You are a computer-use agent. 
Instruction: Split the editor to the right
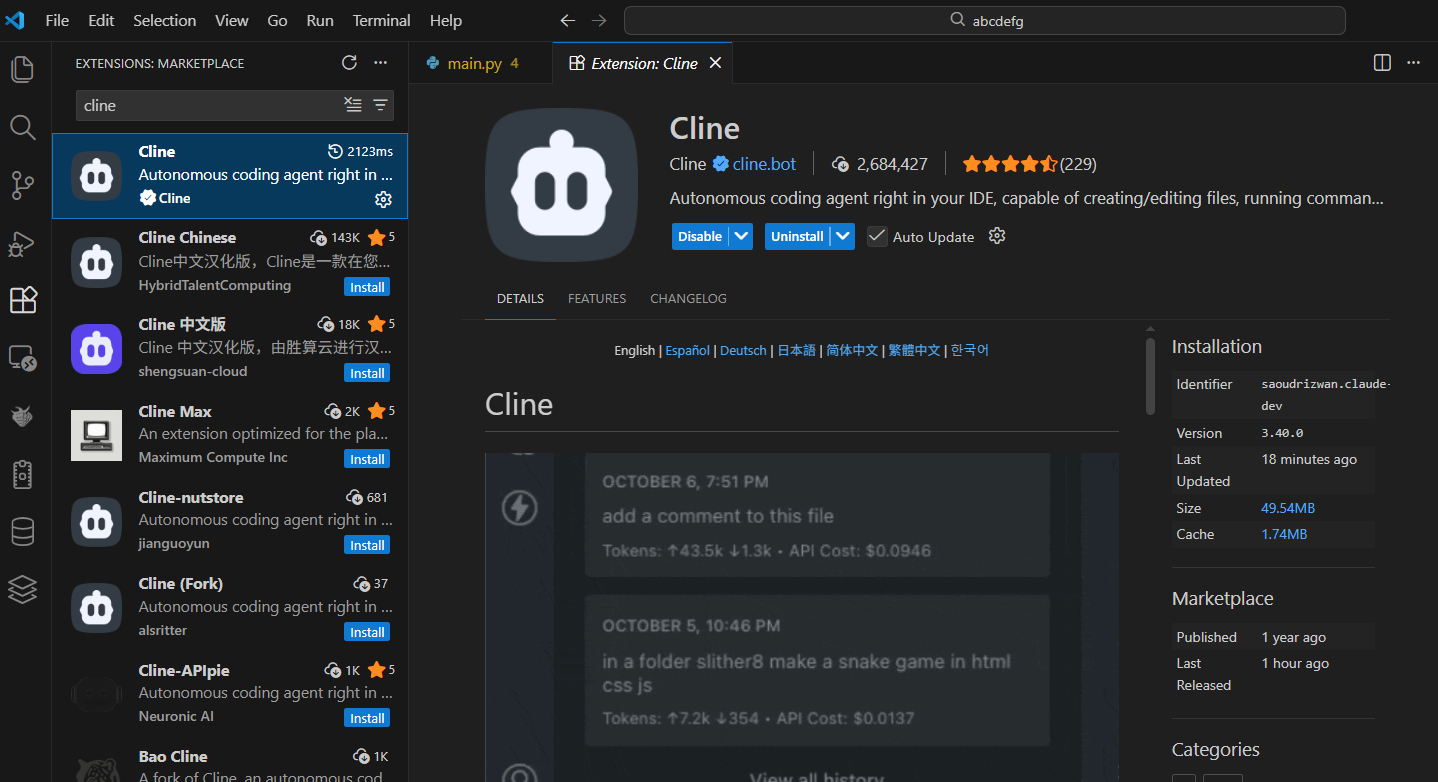pos(1382,63)
